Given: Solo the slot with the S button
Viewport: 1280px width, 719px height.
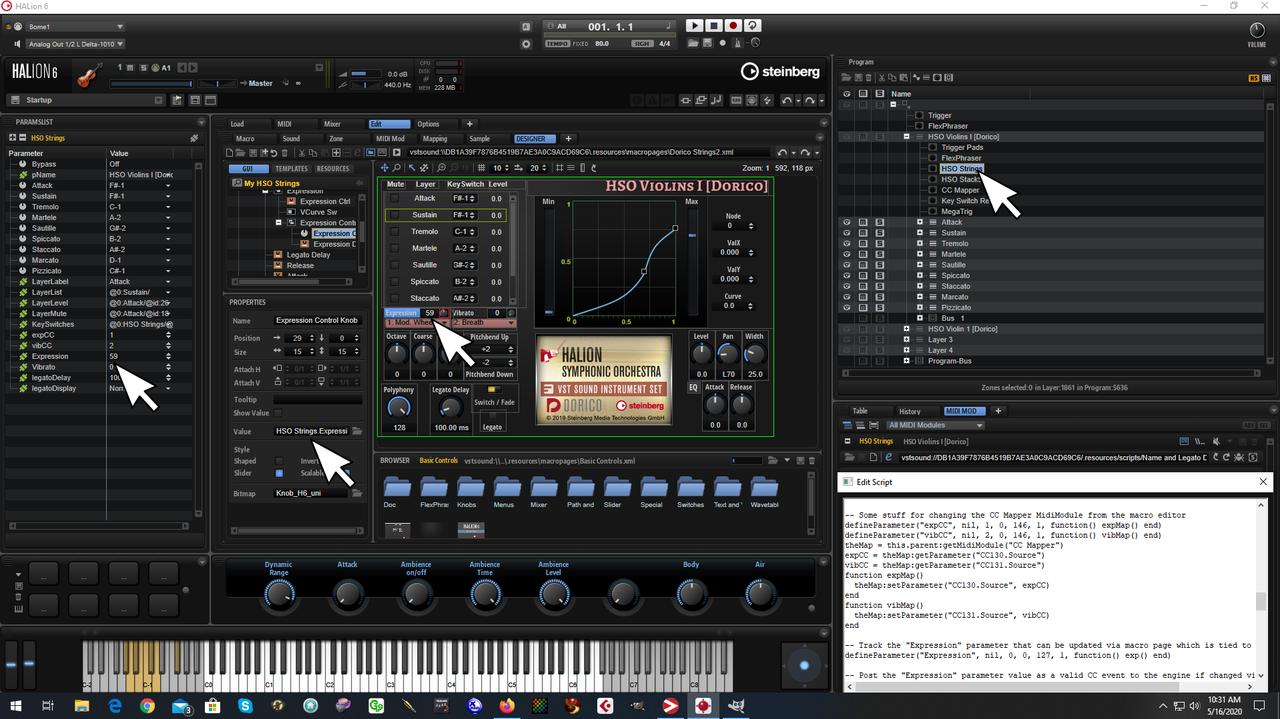Looking at the screenshot, I should [x=142, y=68].
